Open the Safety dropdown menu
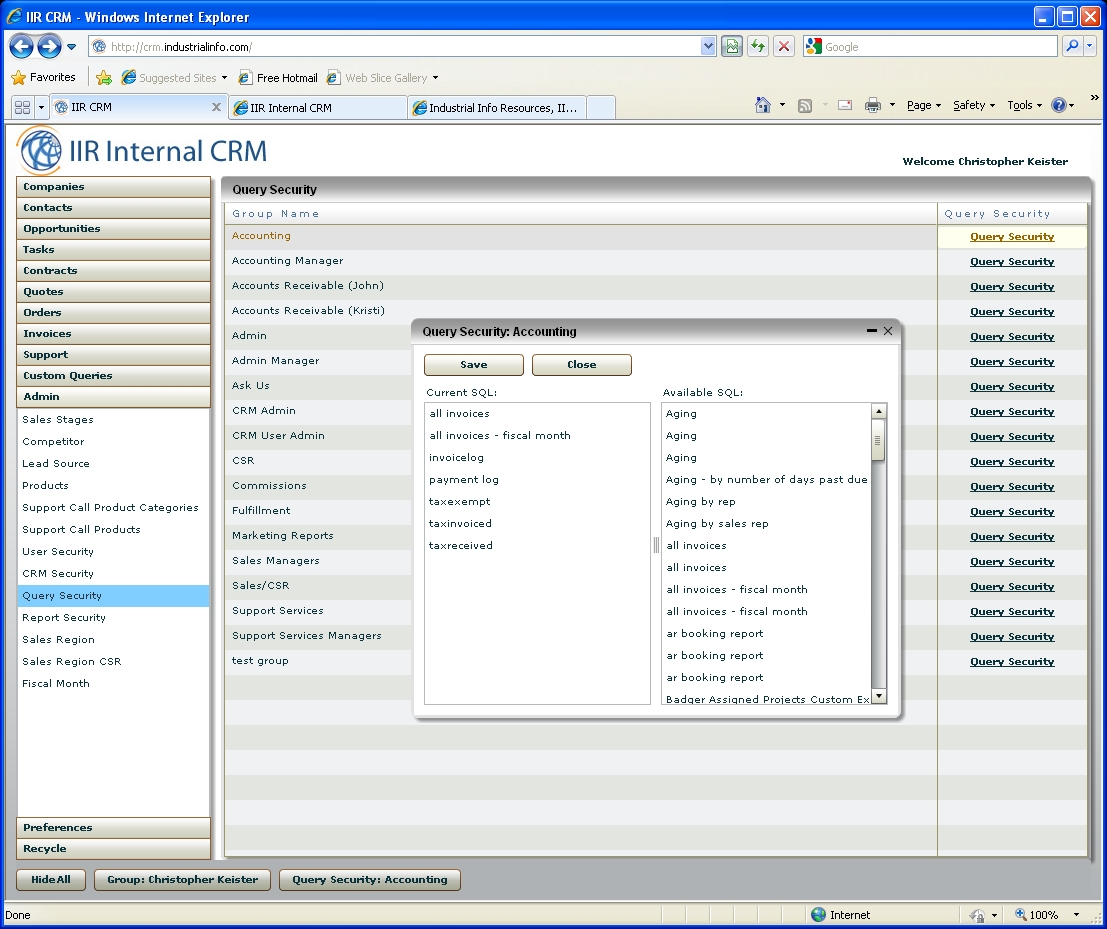The width and height of the screenshot is (1107, 929). 973,105
